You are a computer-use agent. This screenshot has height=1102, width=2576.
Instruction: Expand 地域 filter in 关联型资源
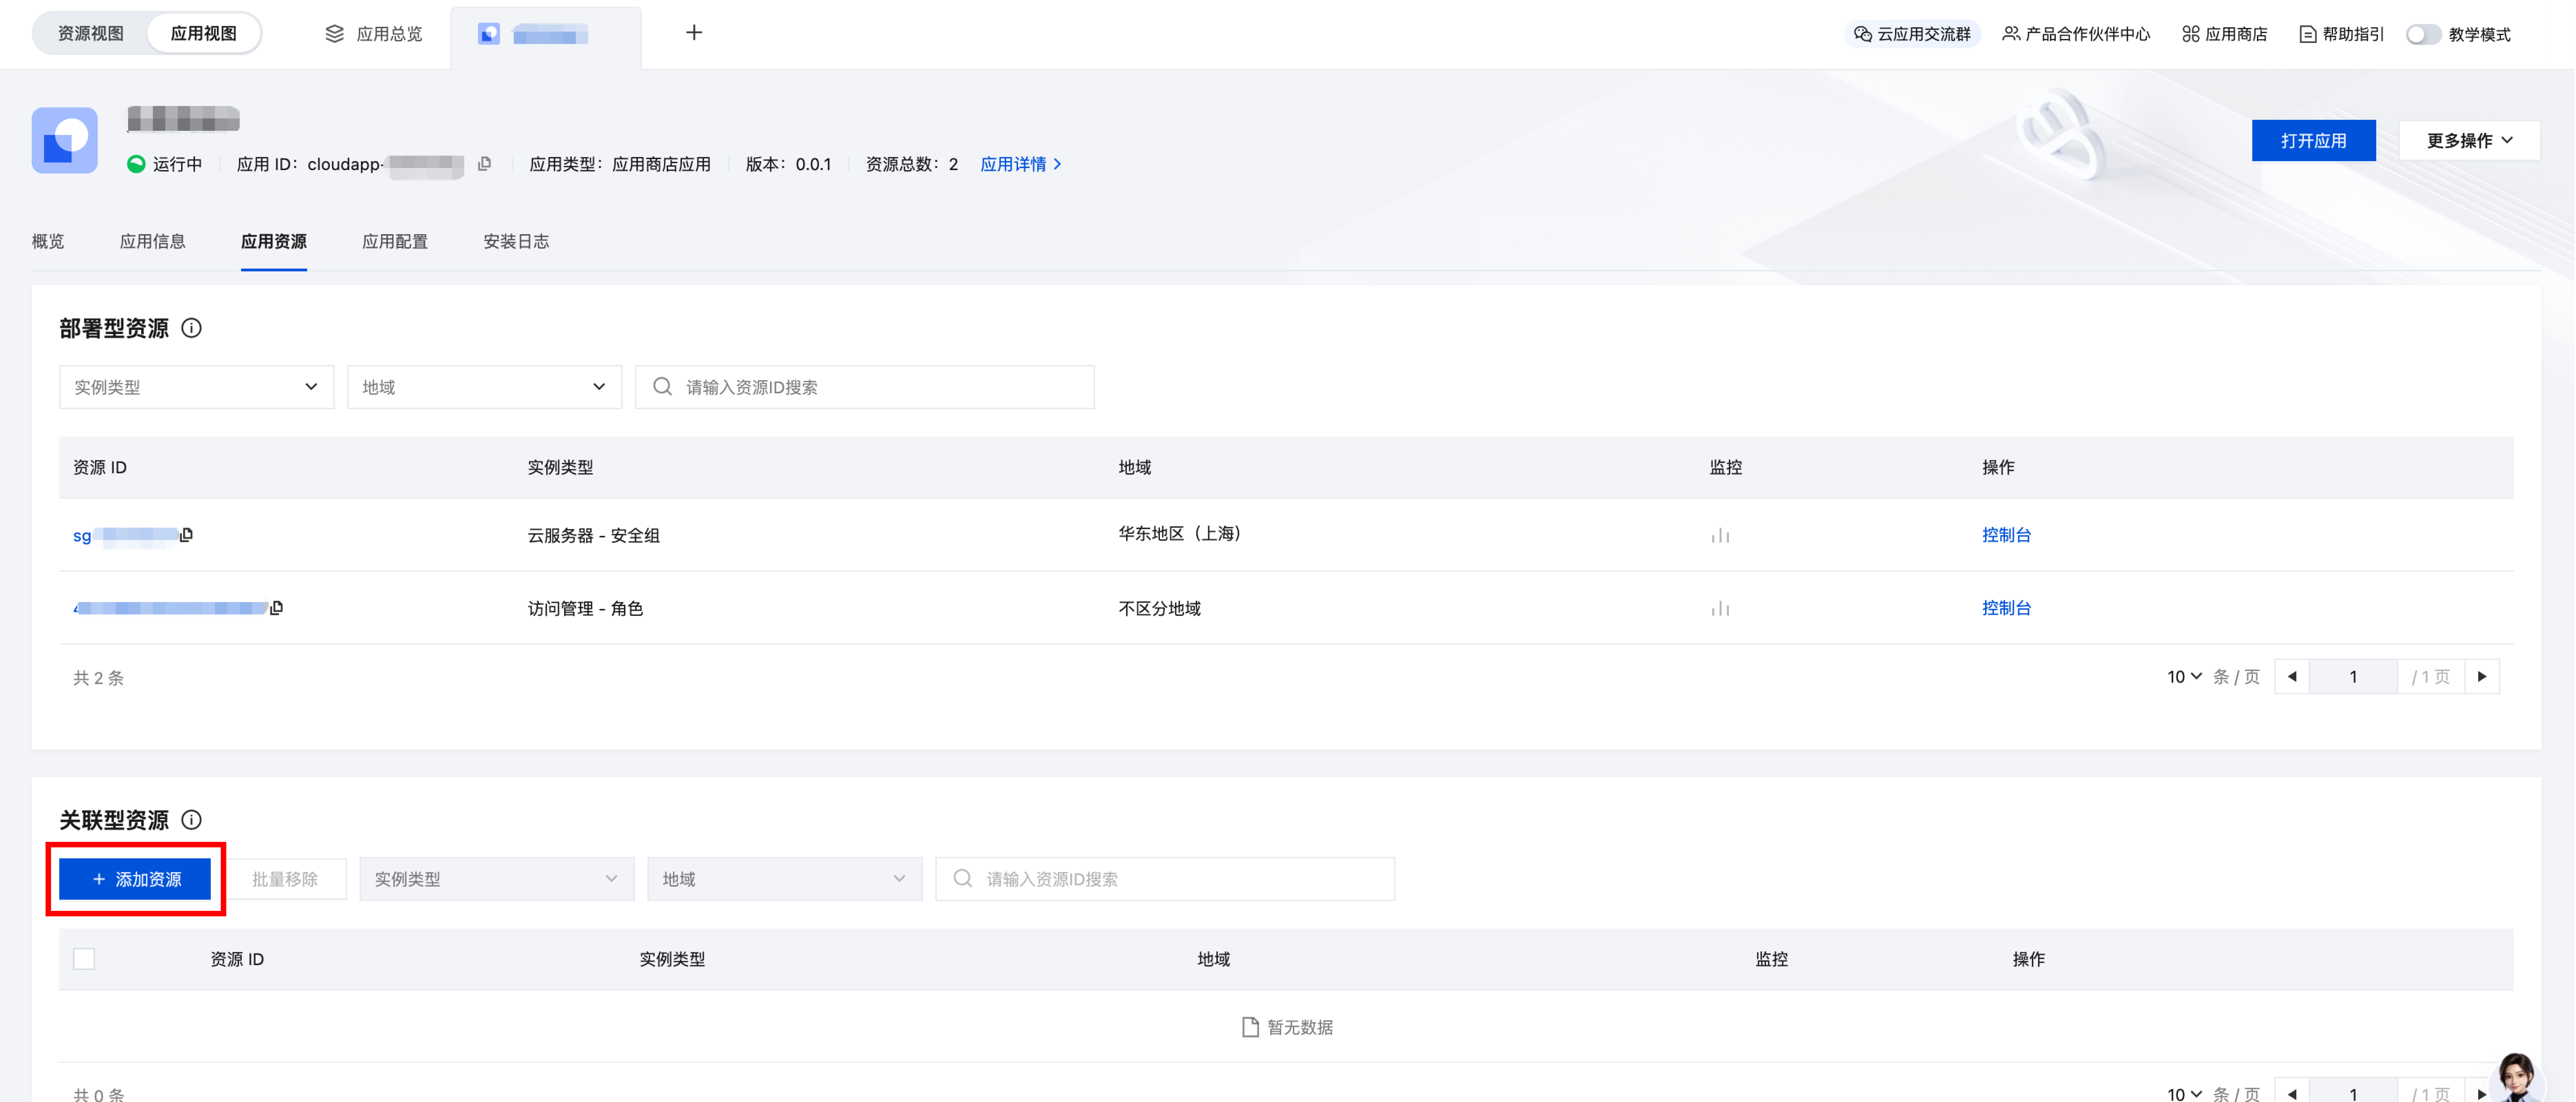[785, 879]
